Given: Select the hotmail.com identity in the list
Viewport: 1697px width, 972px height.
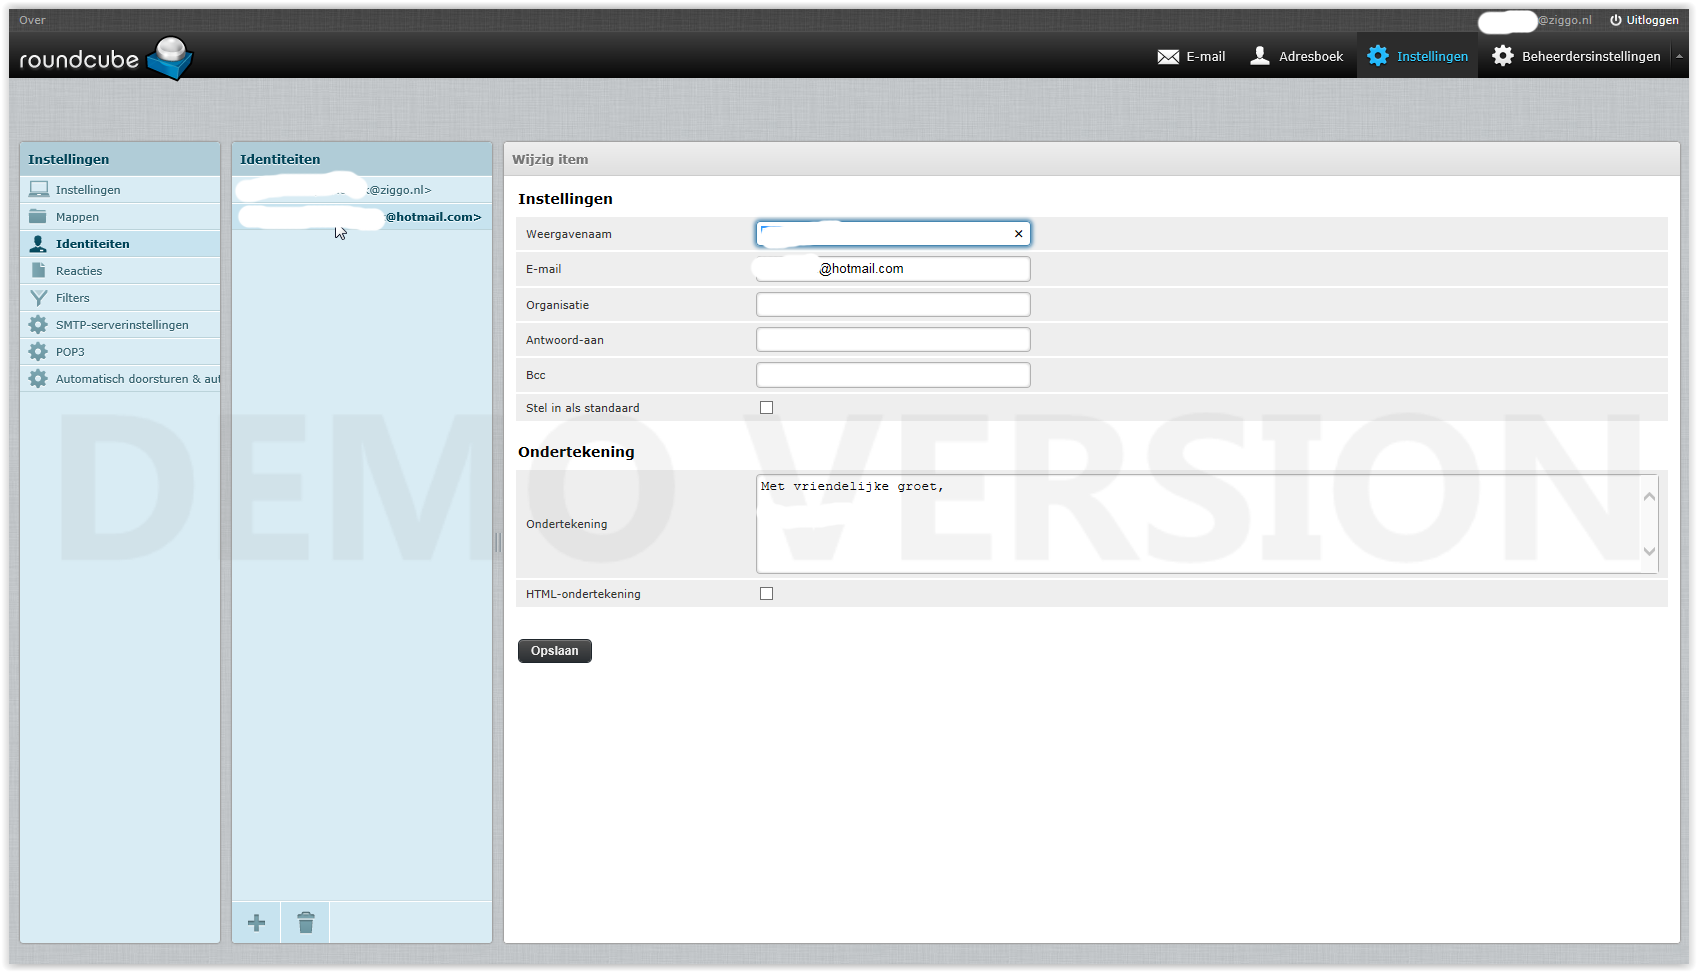Looking at the screenshot, I should pyautogui.click(x=362, y=217).
